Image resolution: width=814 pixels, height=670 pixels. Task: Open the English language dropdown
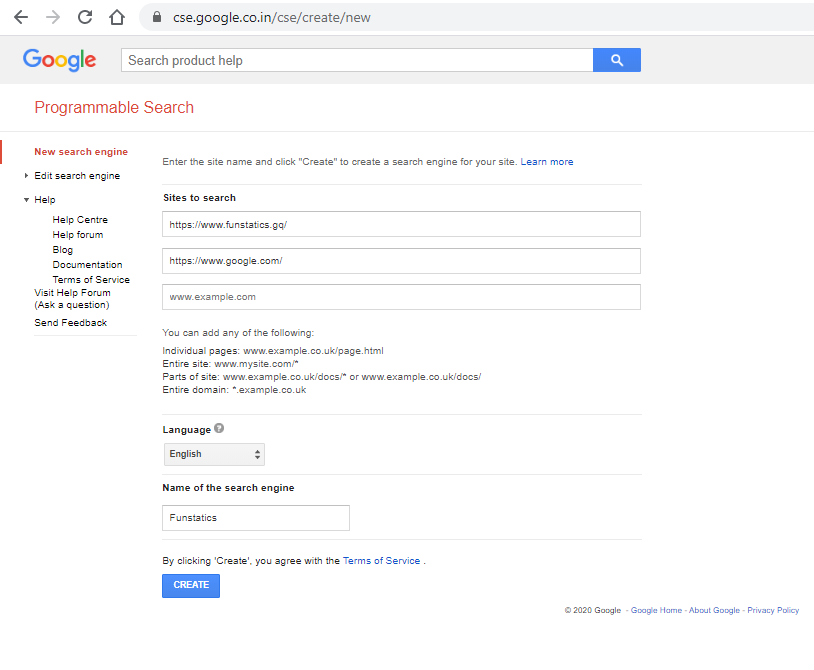click(x=214, y=454)
